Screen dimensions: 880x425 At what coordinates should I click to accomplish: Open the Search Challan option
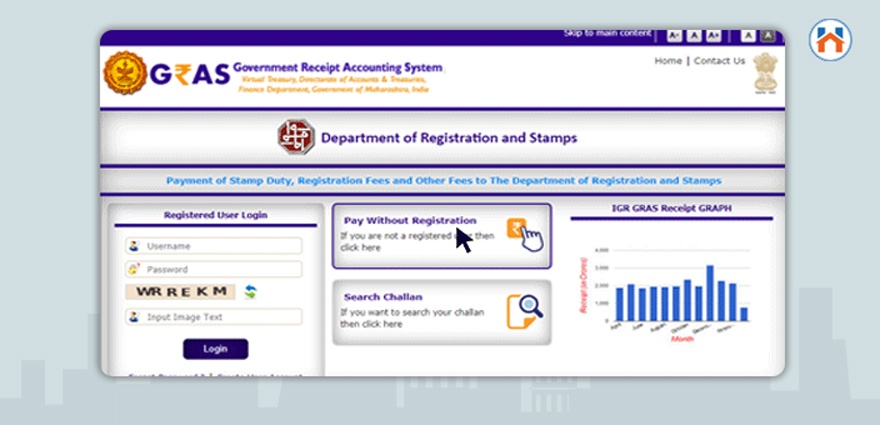coord(442,313)
